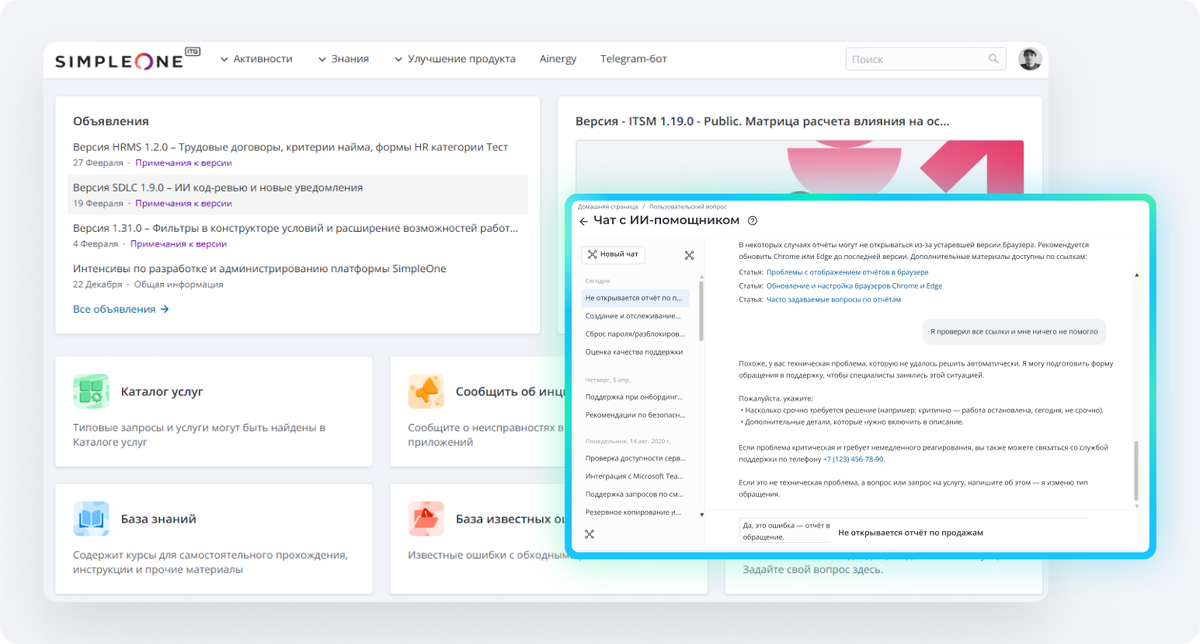This screenshot has height=644, width=1200.
Task: Click the search magnifier icon
Action: [x=994, y=59]
